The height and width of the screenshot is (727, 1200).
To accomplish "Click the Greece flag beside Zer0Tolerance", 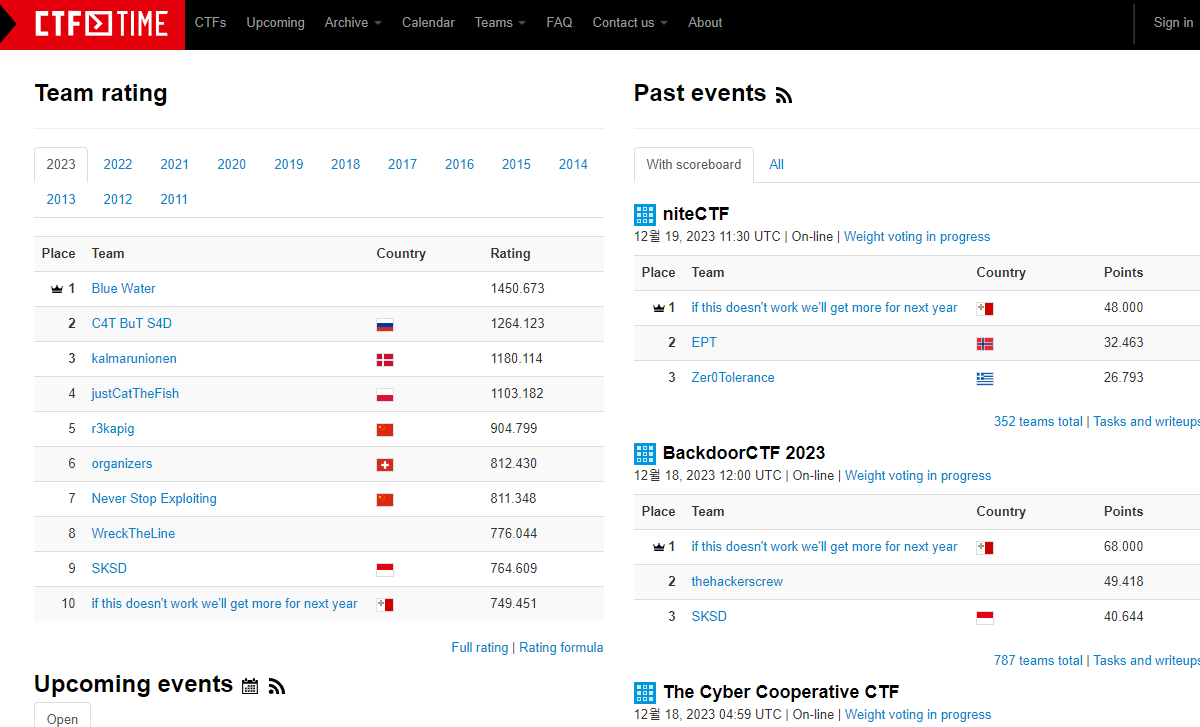I will point(985,379).
